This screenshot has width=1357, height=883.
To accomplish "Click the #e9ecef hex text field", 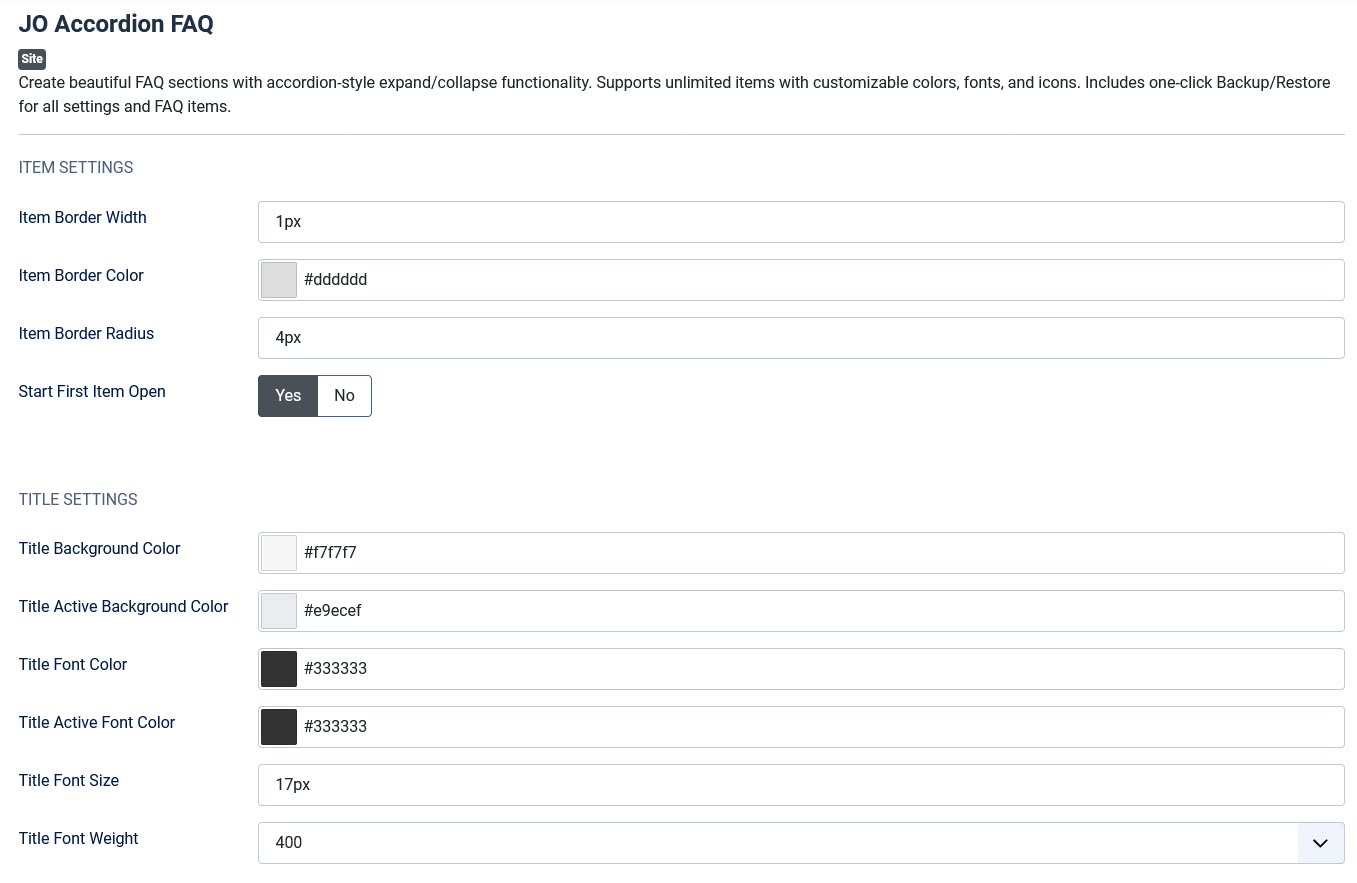I will point(821,611).
